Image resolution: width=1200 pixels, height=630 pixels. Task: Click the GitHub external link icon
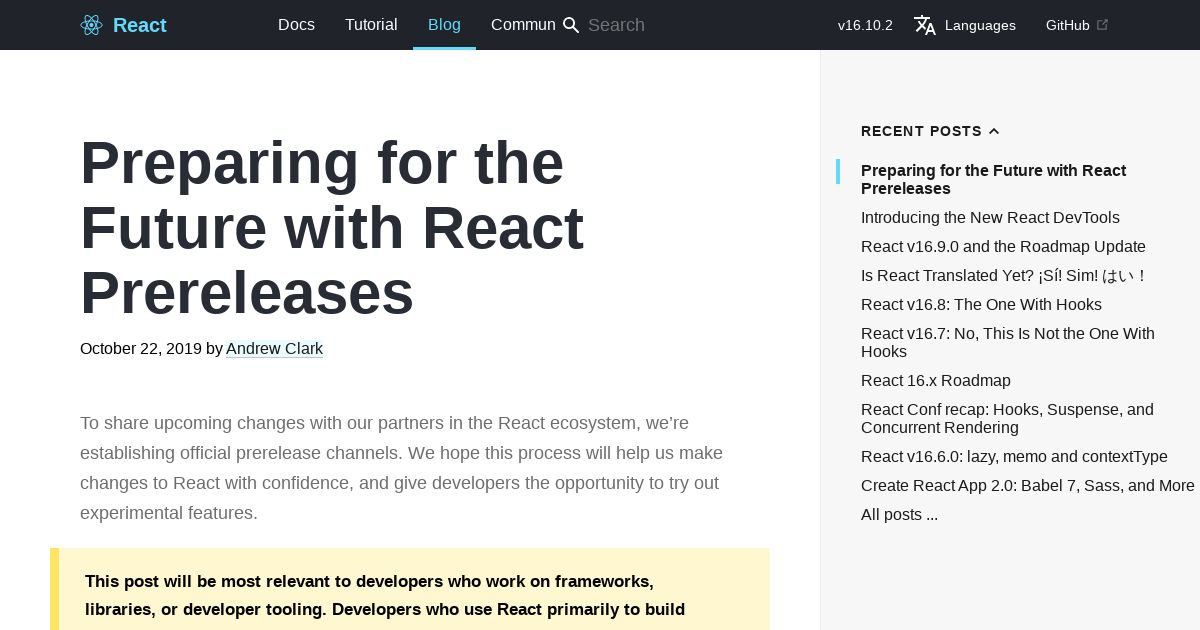[x=1102, y=25]
